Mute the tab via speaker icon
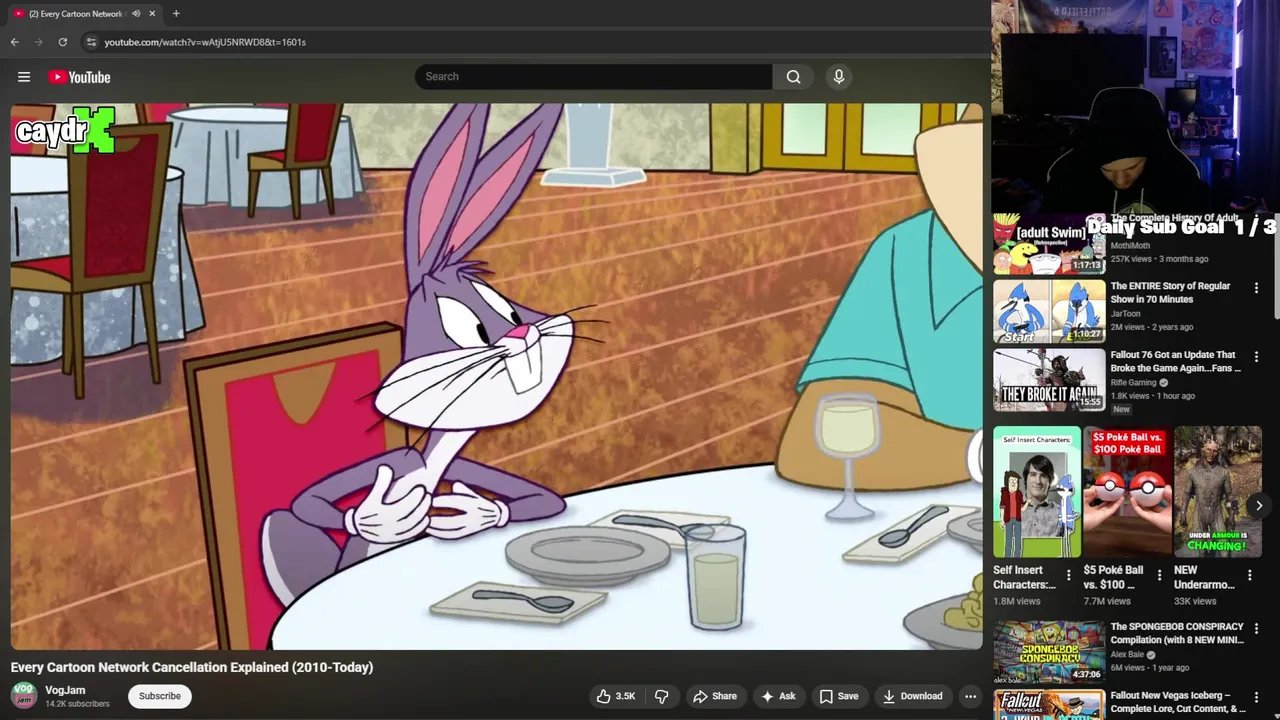The height and width of the screenshot is (720, 1280). coord(136,13)
